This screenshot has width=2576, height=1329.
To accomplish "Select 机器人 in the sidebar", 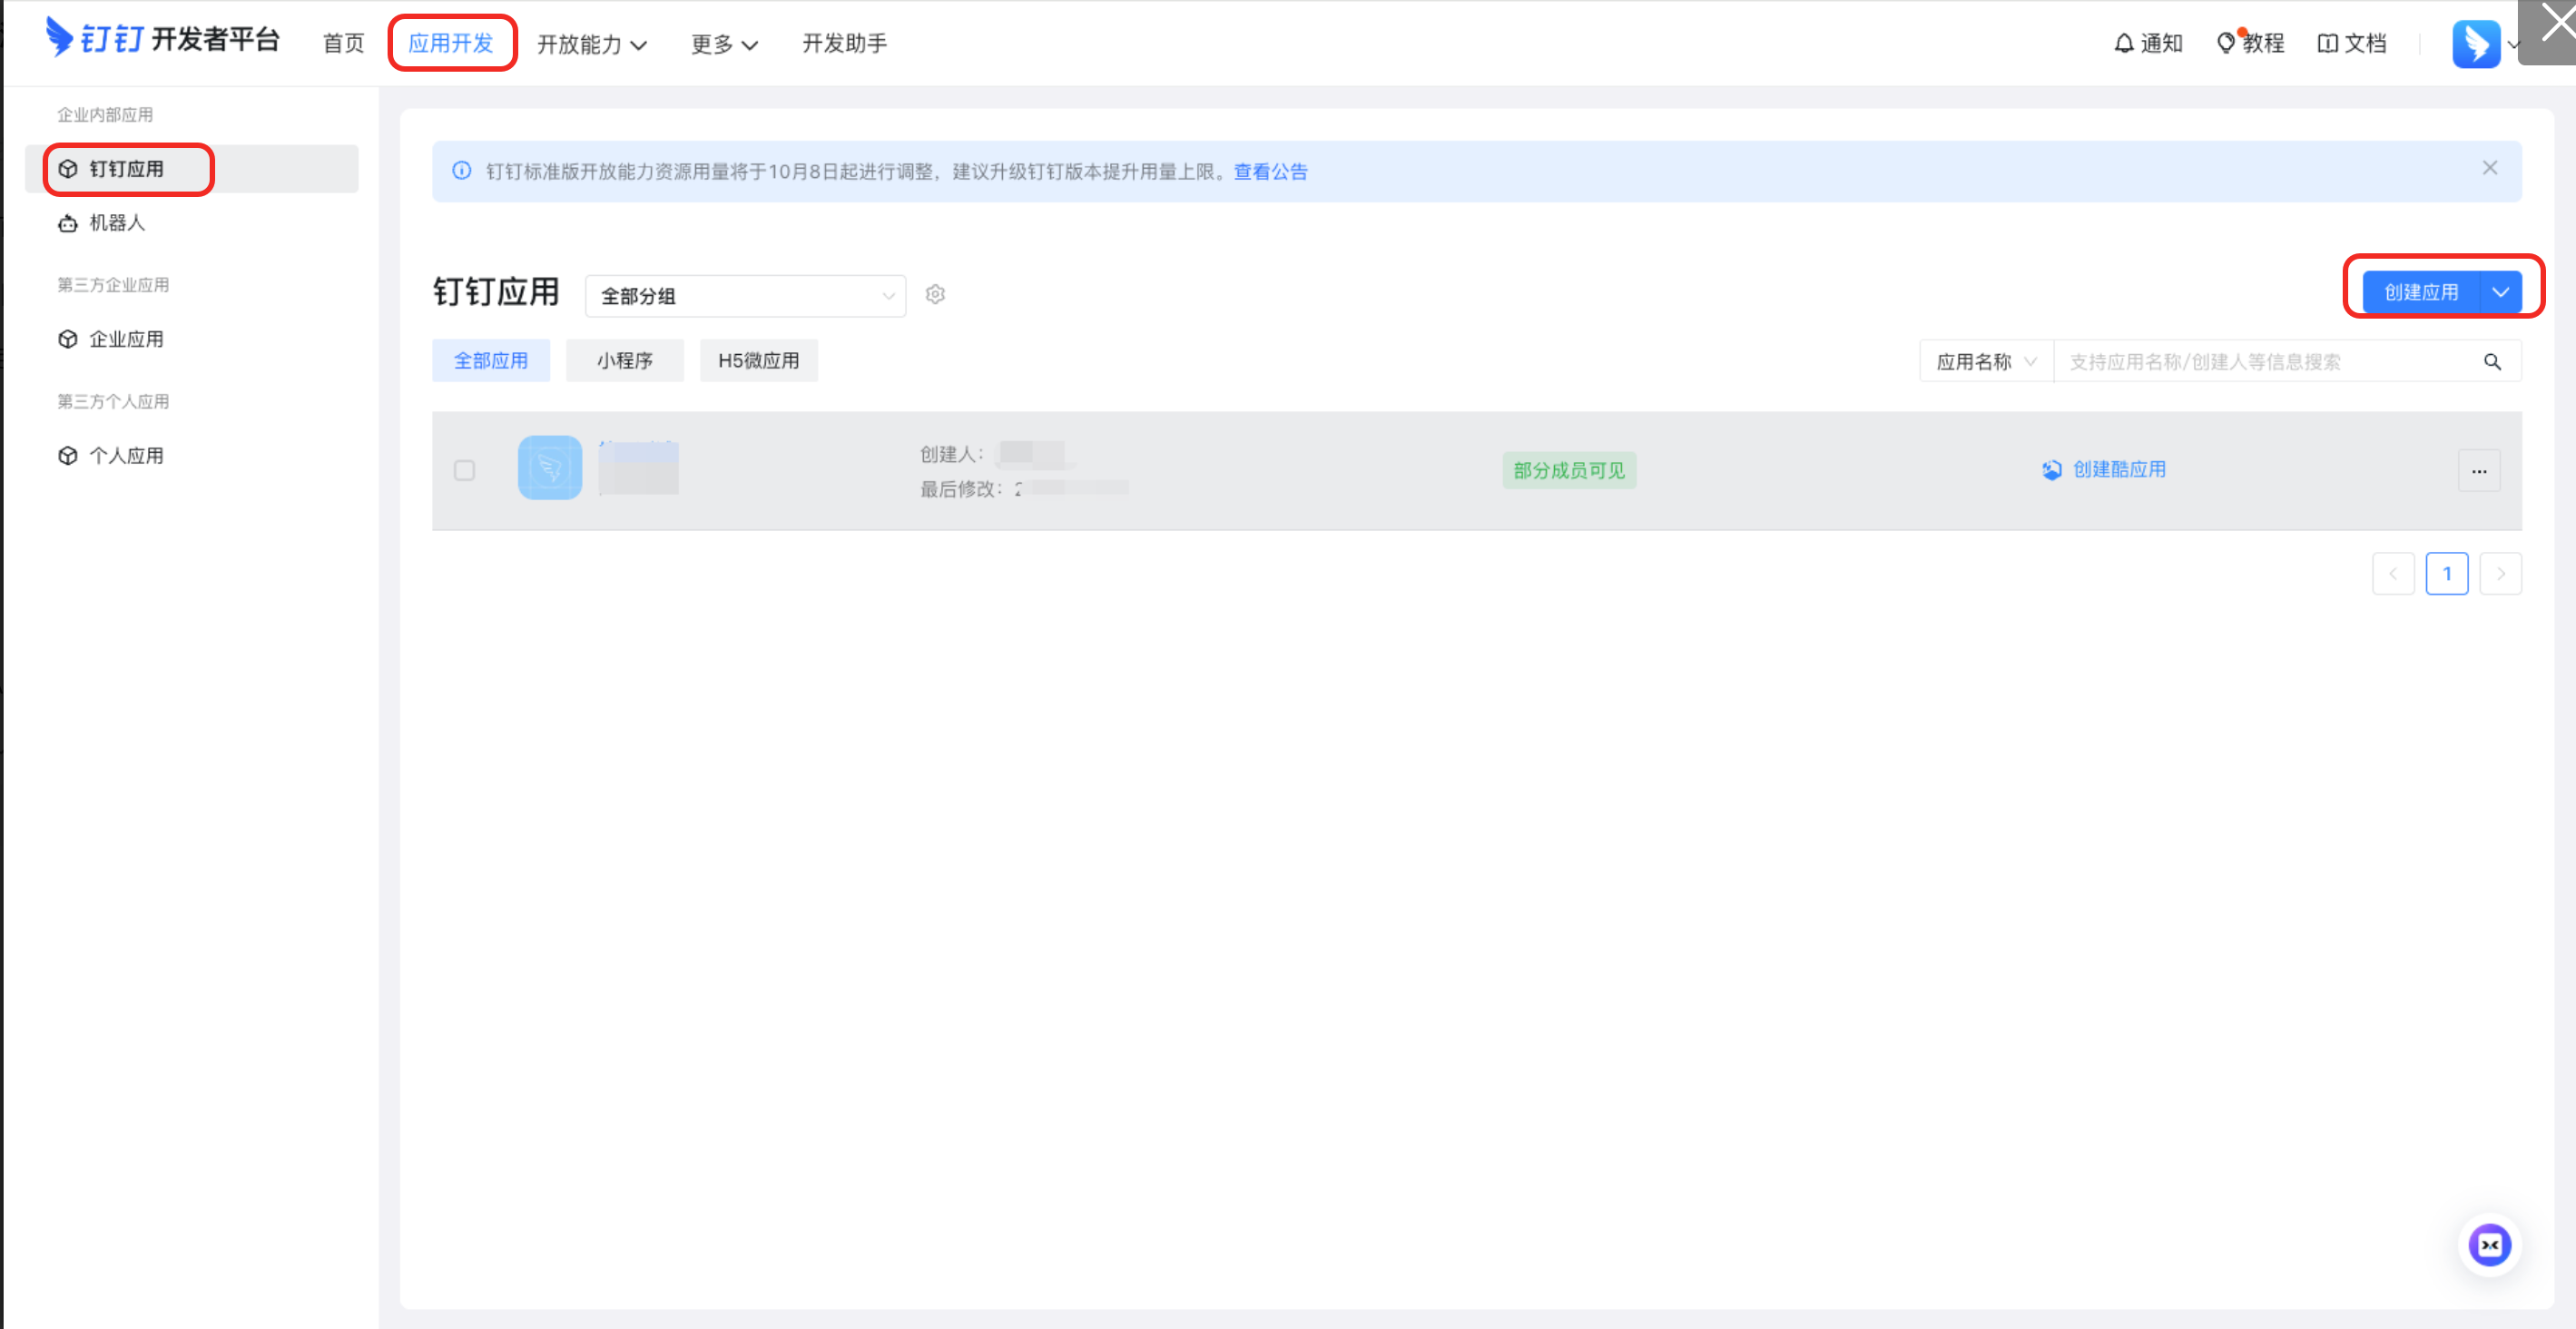I will [117, 223].
